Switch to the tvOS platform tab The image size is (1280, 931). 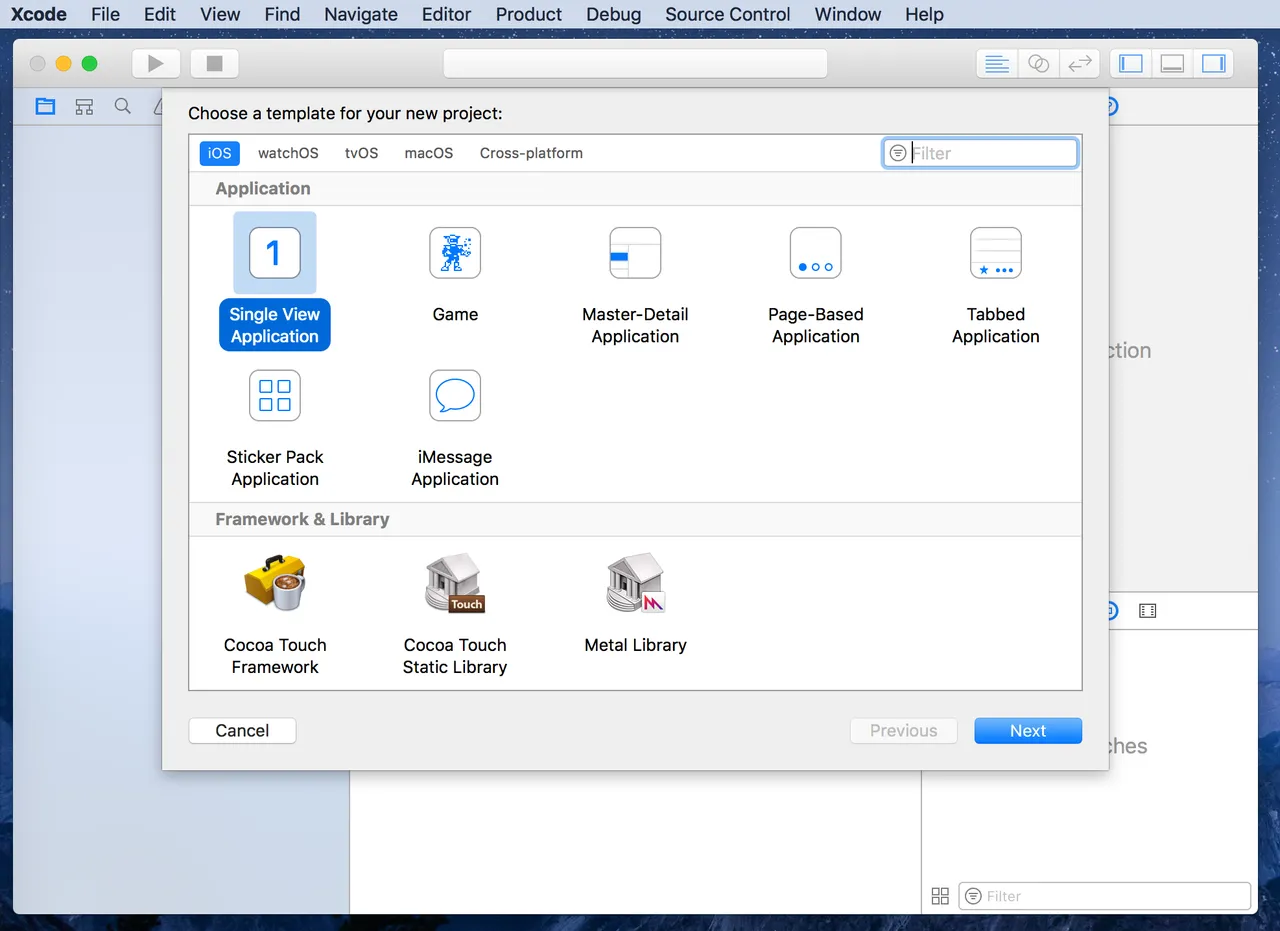coord(362,153)
